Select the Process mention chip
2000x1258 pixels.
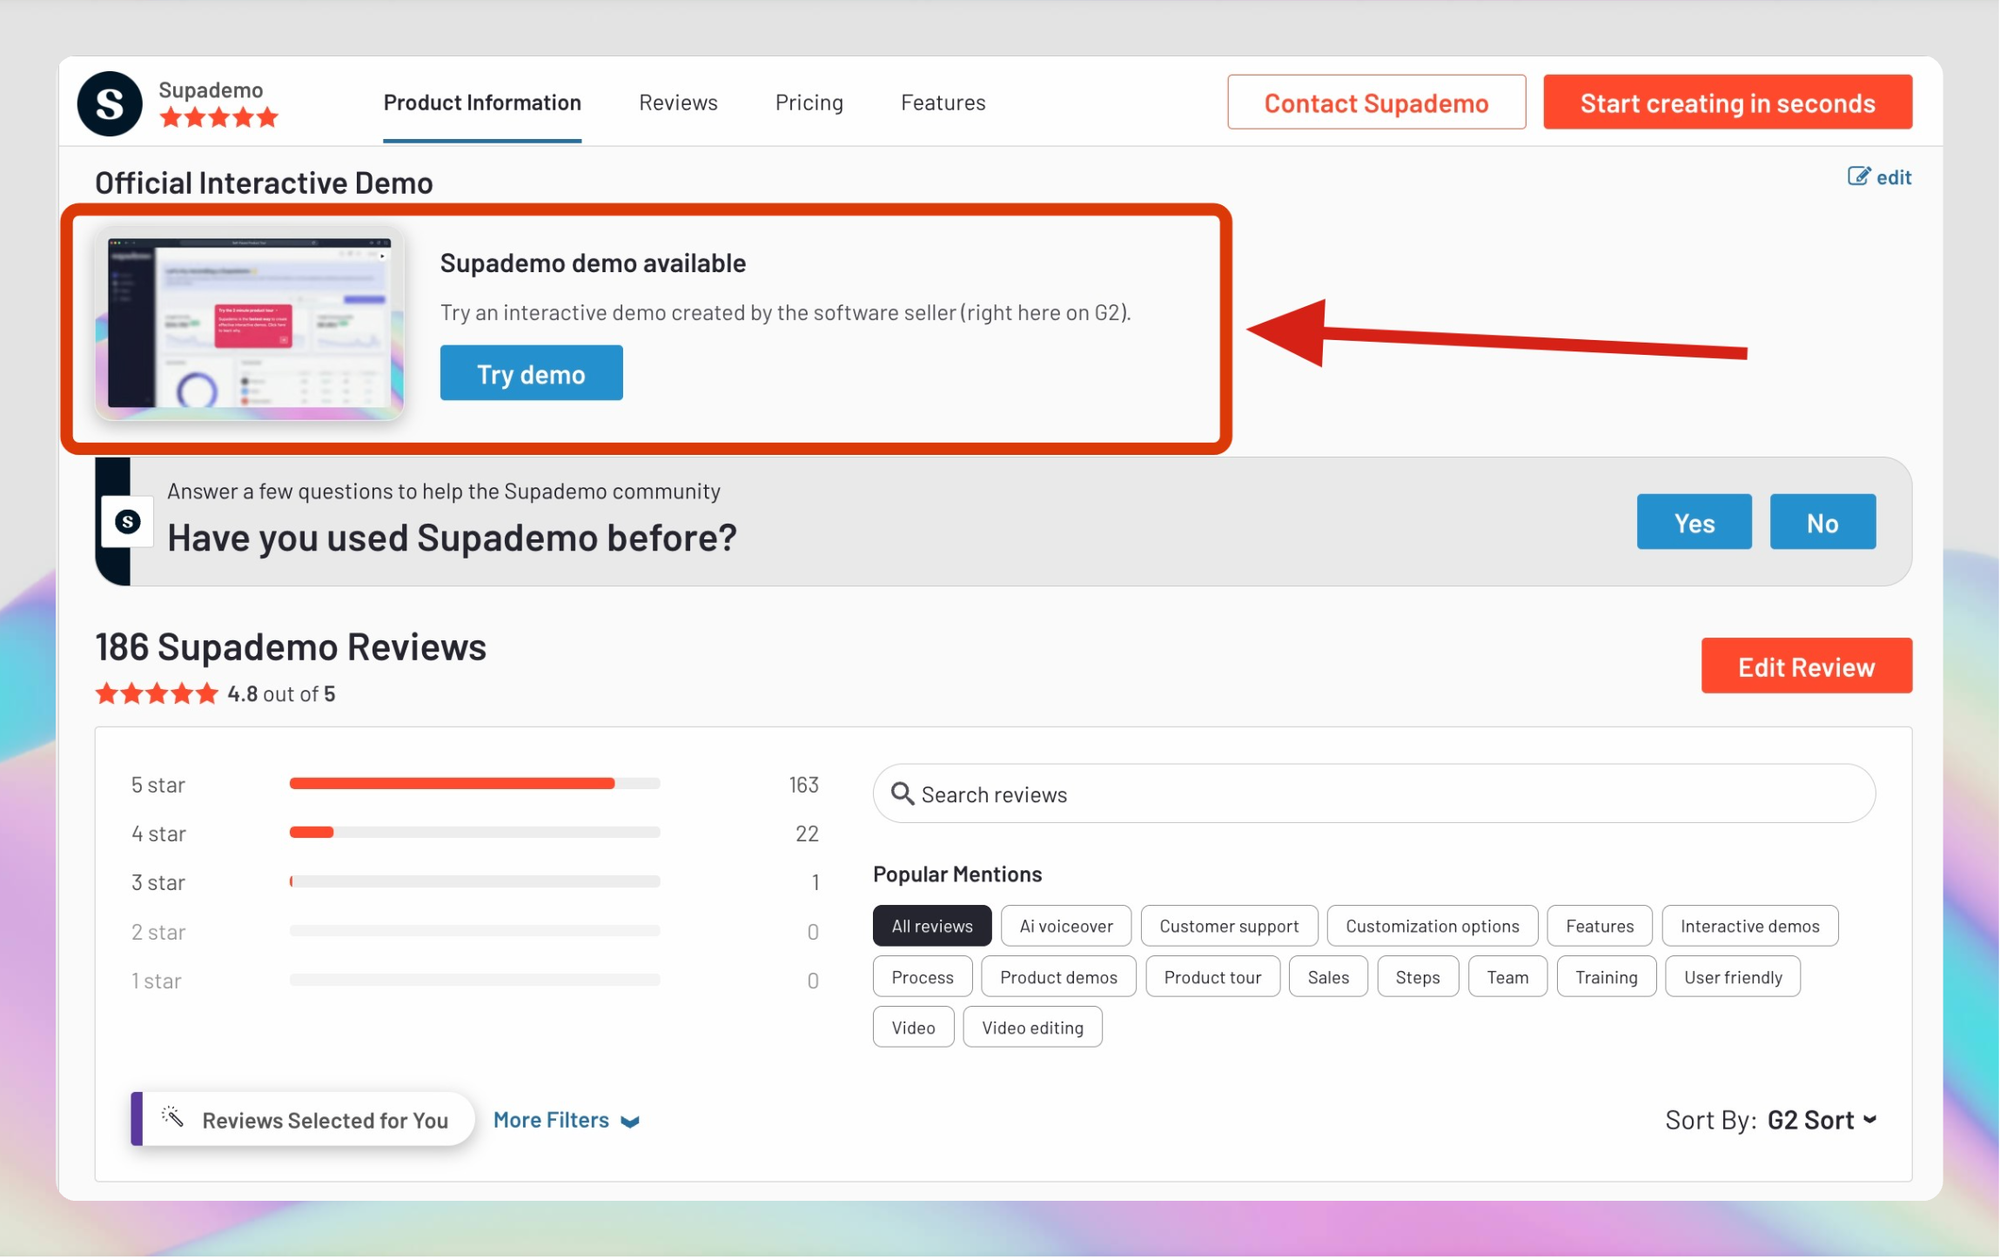coord(922,977)
